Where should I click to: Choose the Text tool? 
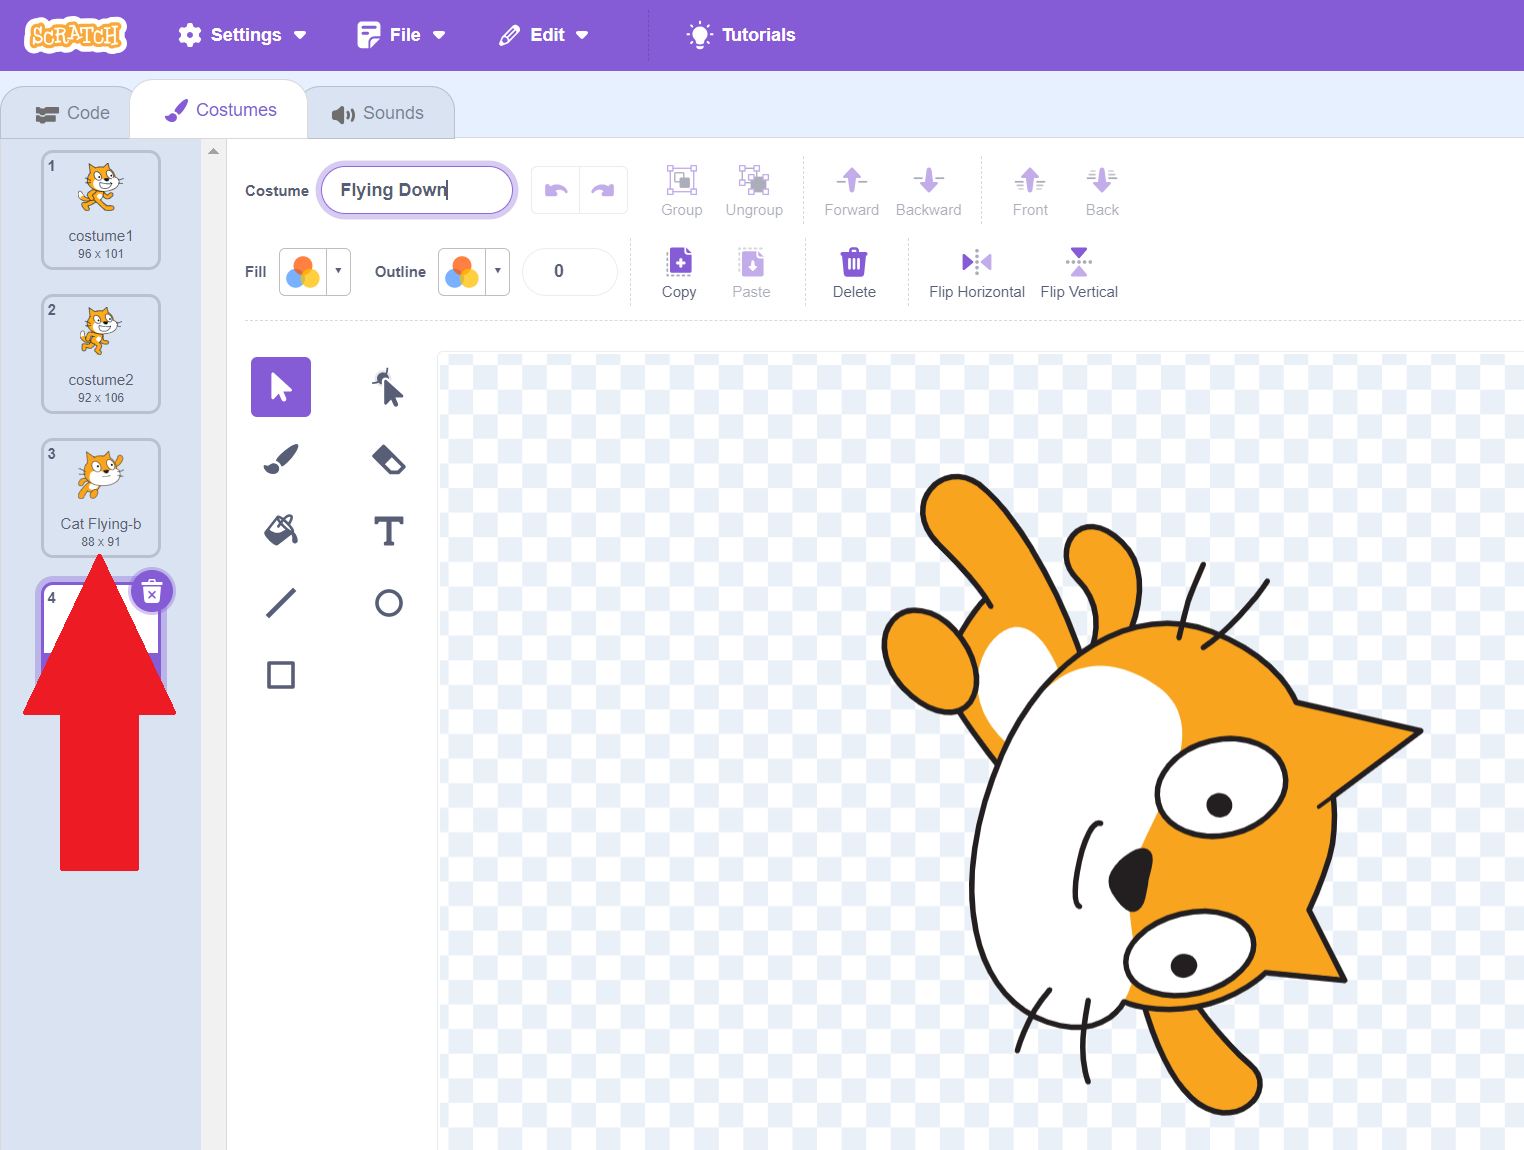pos(389,531)
